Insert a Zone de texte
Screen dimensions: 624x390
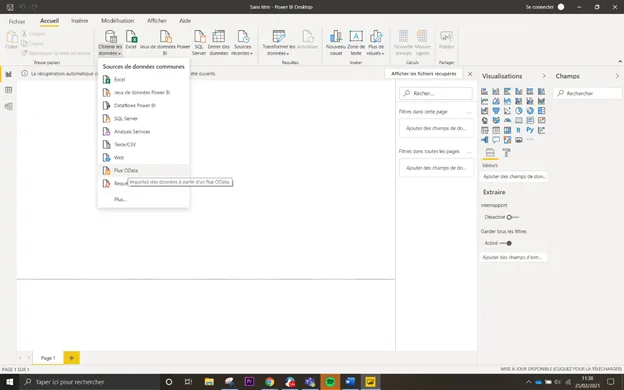356,43
